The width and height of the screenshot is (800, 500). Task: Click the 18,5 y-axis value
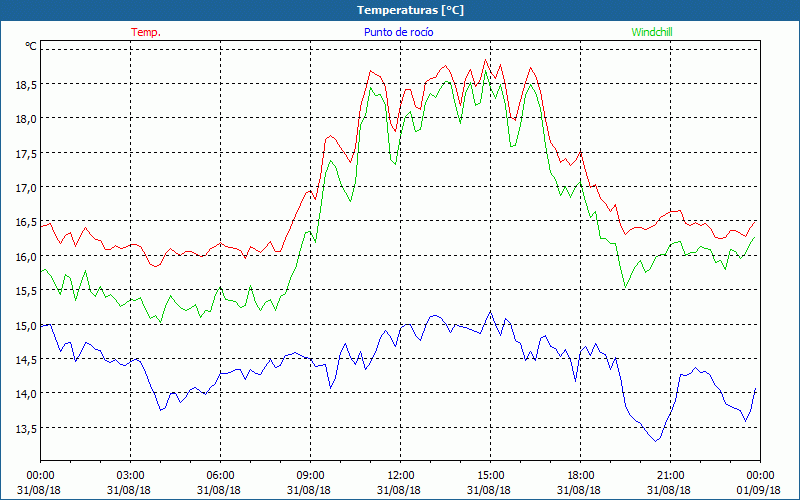click(x=26, y=85)
